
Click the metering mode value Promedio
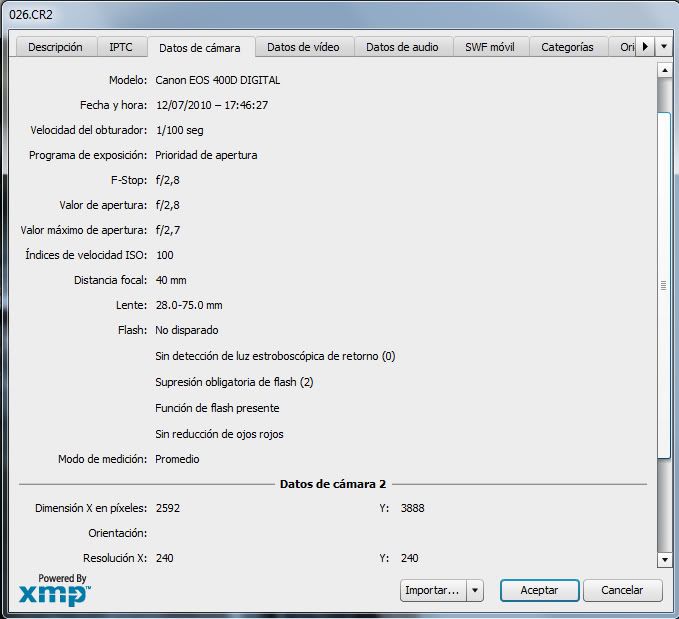(x=177, y=459)
